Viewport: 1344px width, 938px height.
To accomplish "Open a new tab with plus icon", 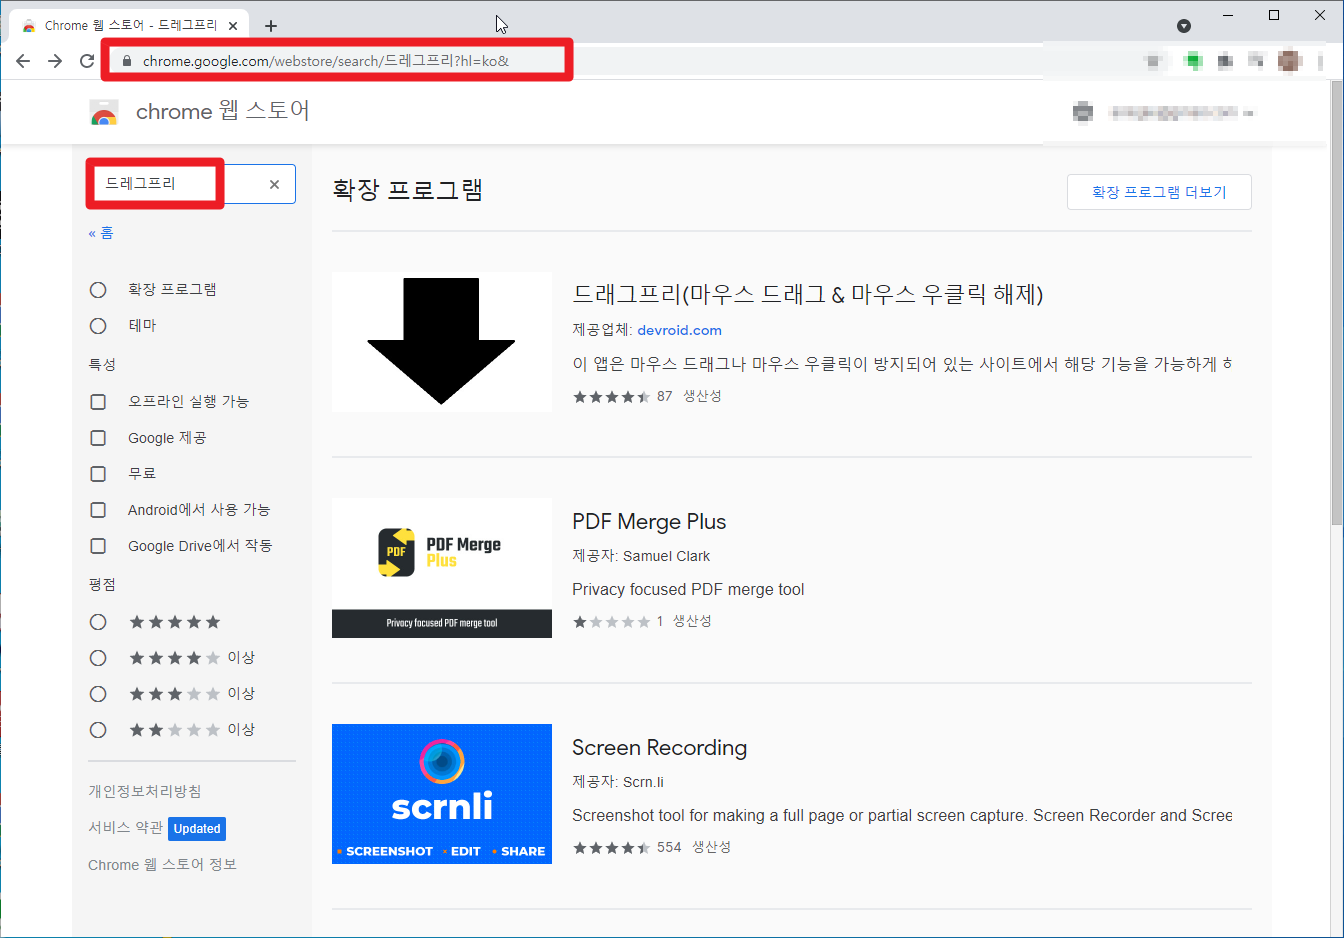I will 271,26.
